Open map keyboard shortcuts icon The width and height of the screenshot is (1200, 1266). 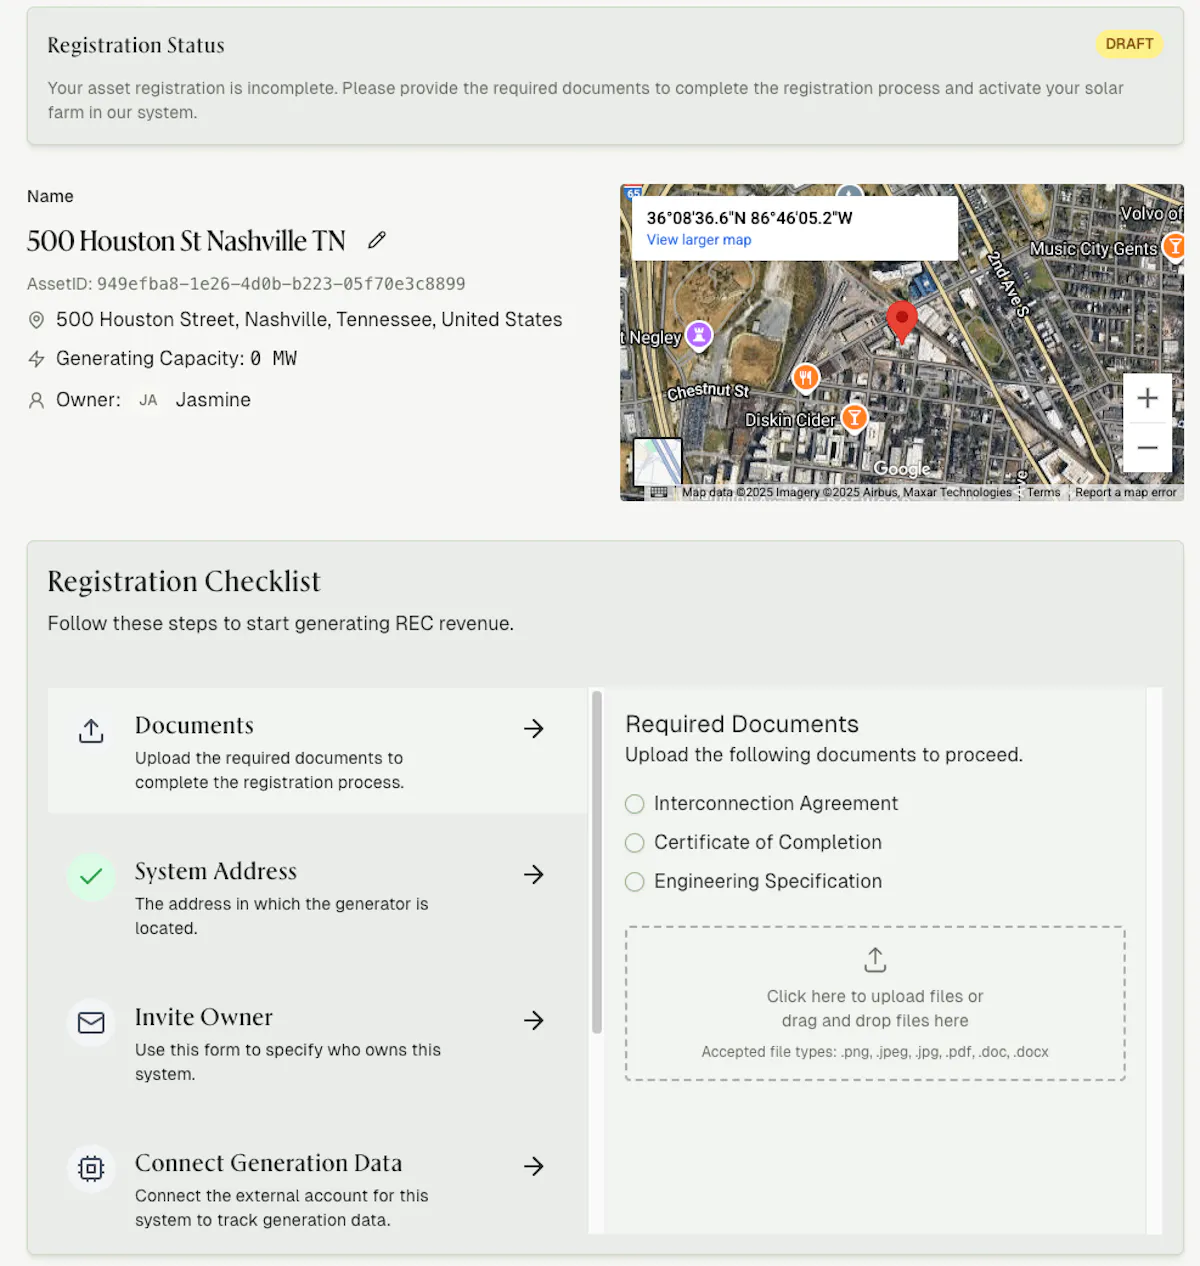tap(659, 492)
